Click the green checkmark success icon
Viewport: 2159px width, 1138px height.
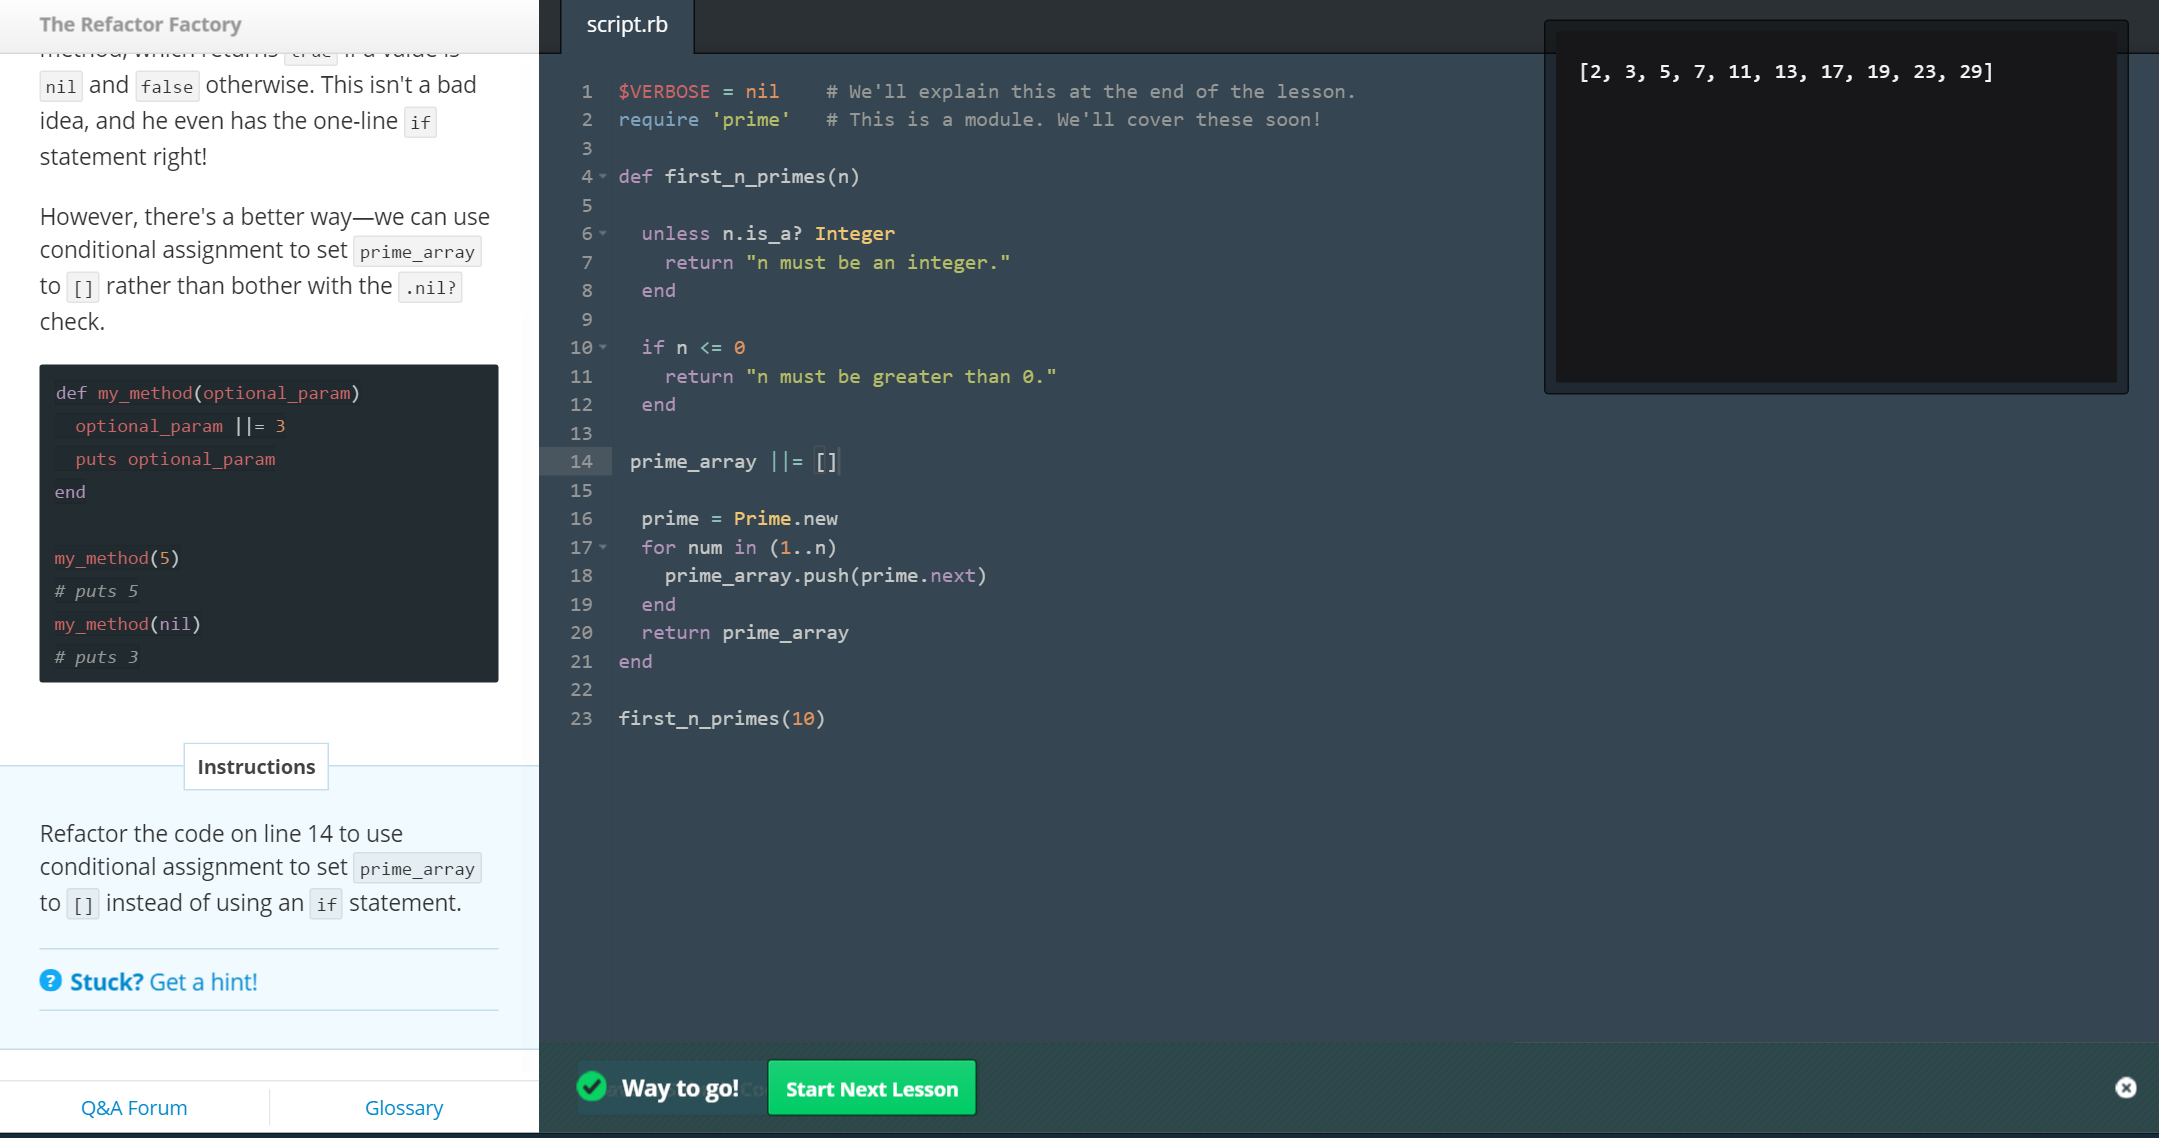pos(592,1086)
